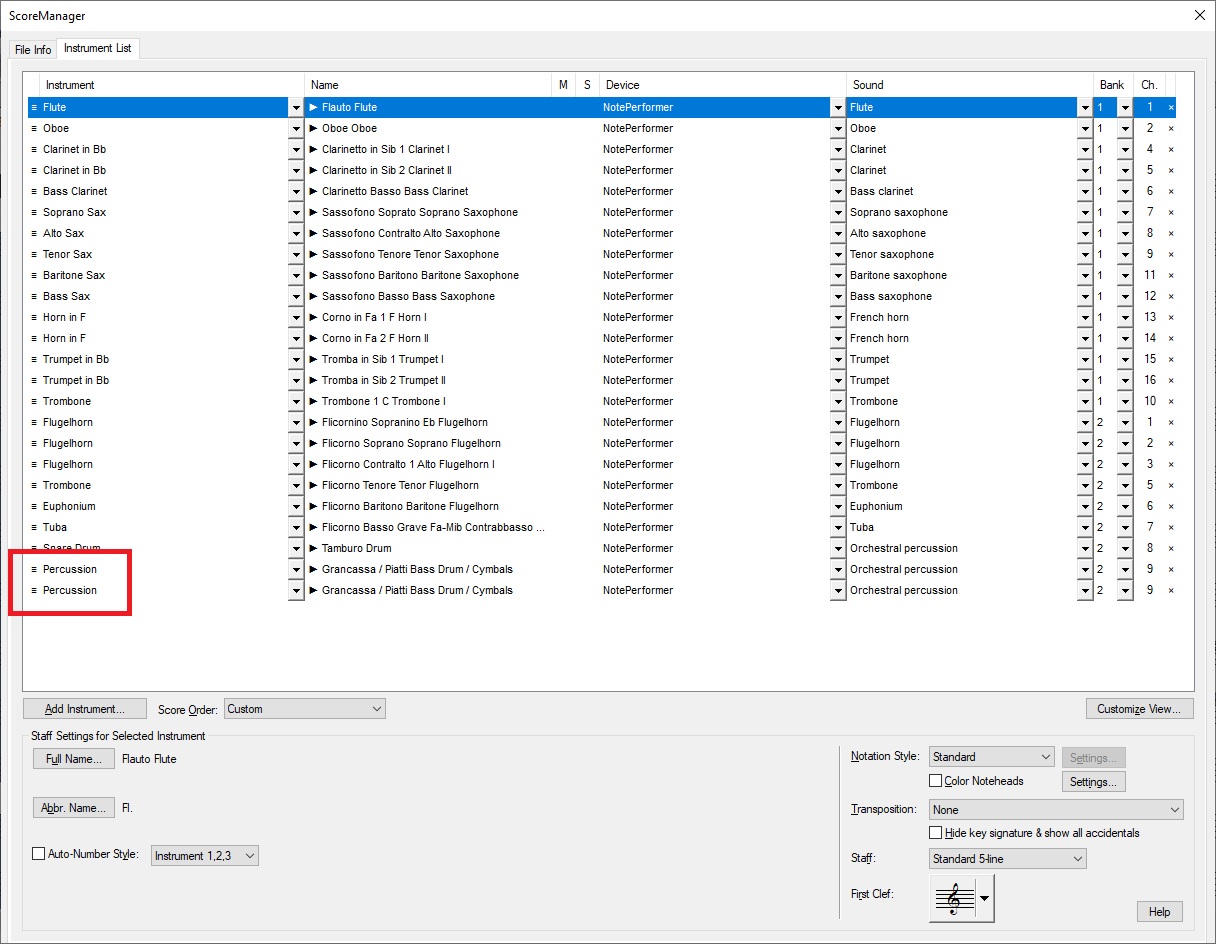Click the triangle beside Tamburo Drum
Viewport: 1216px width, 944px height.
click(313, 548)
